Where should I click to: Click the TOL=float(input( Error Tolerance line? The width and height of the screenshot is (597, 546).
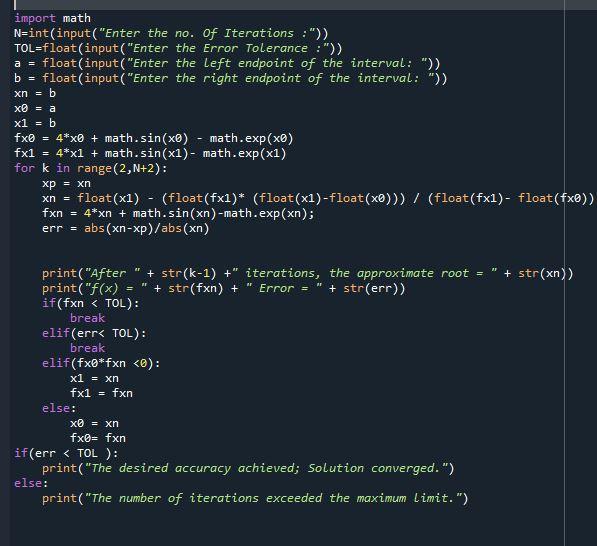pos(178,48)
